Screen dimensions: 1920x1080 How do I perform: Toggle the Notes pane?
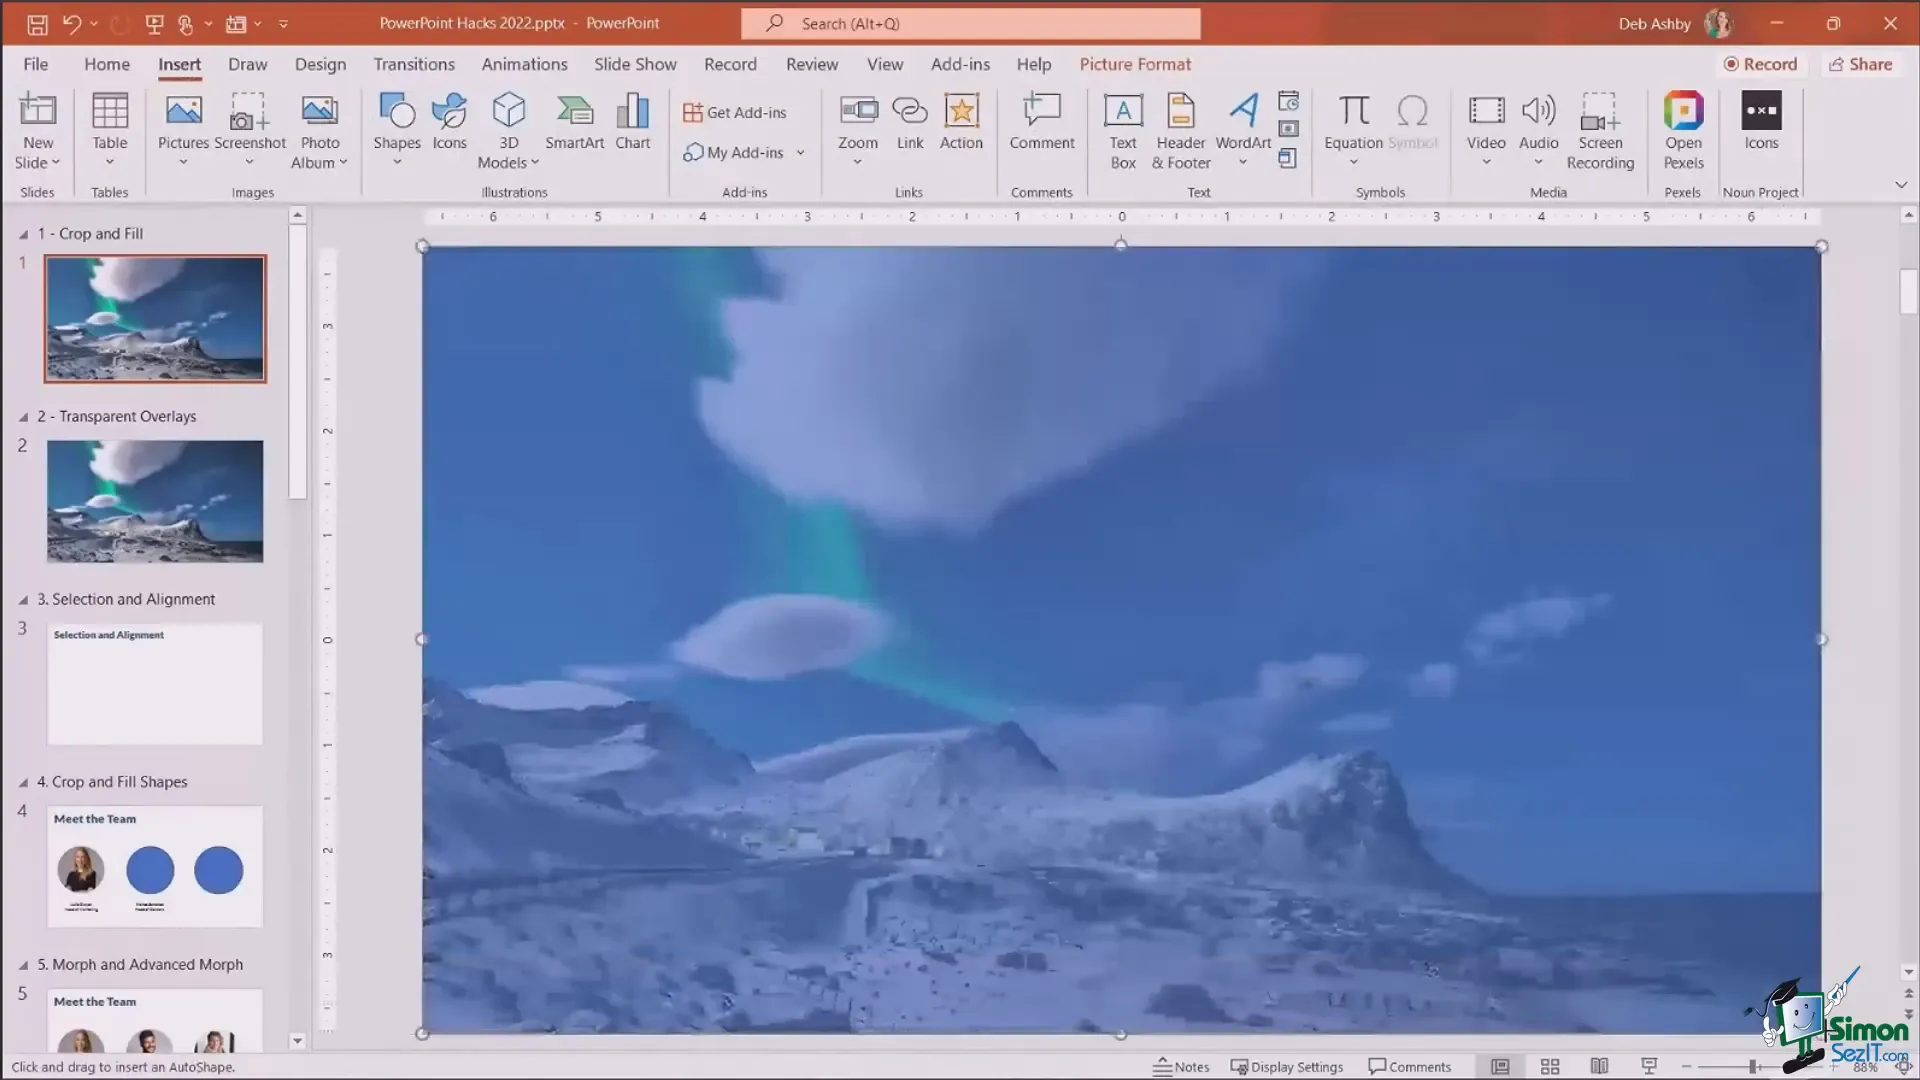click(1181, 1067)
